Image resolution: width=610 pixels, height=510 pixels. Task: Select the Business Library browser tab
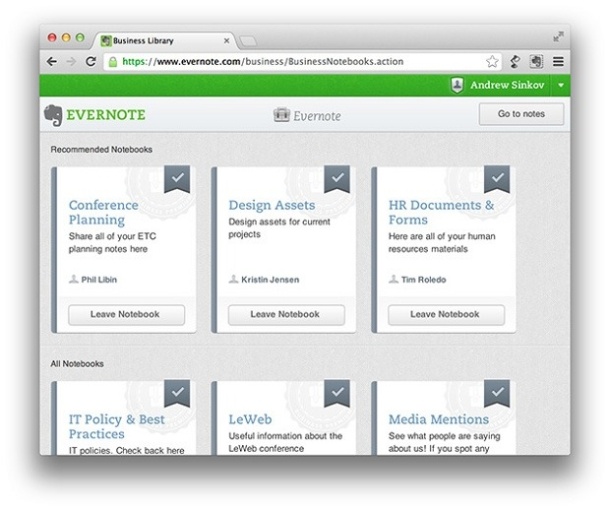click(163, 40)
